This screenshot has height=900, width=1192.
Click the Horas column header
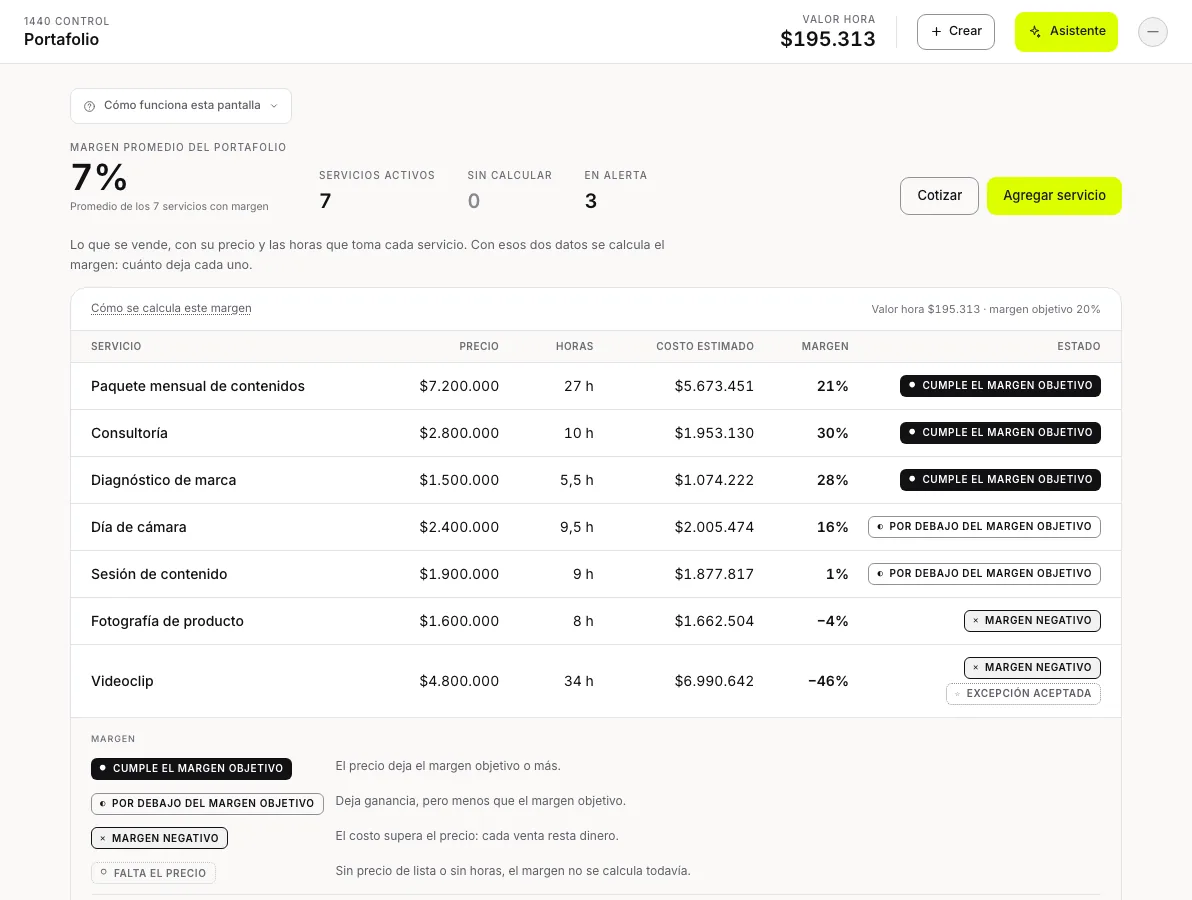point(575,347)
